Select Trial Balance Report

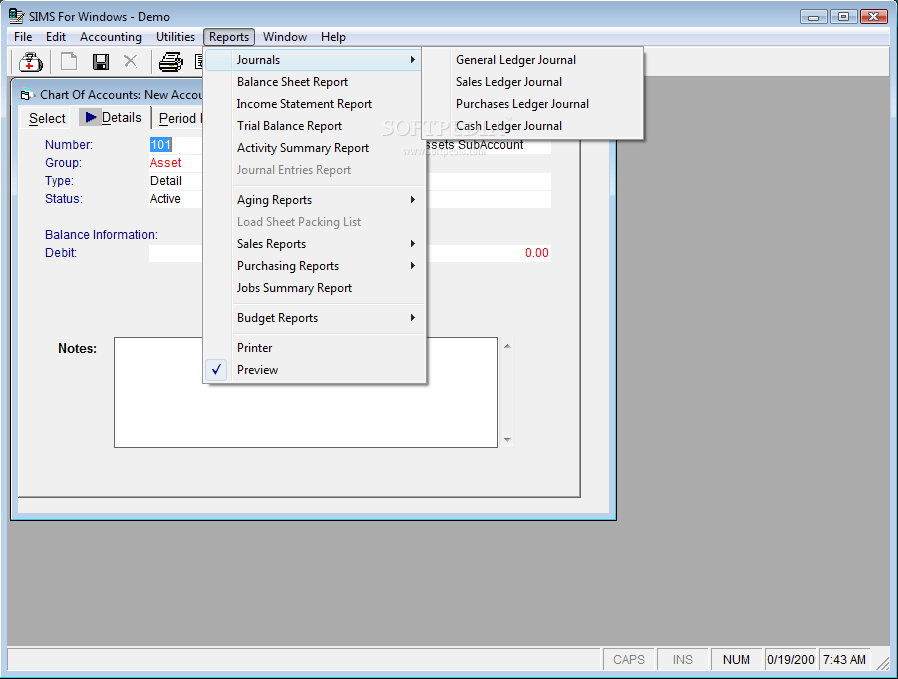pos(315,126)
